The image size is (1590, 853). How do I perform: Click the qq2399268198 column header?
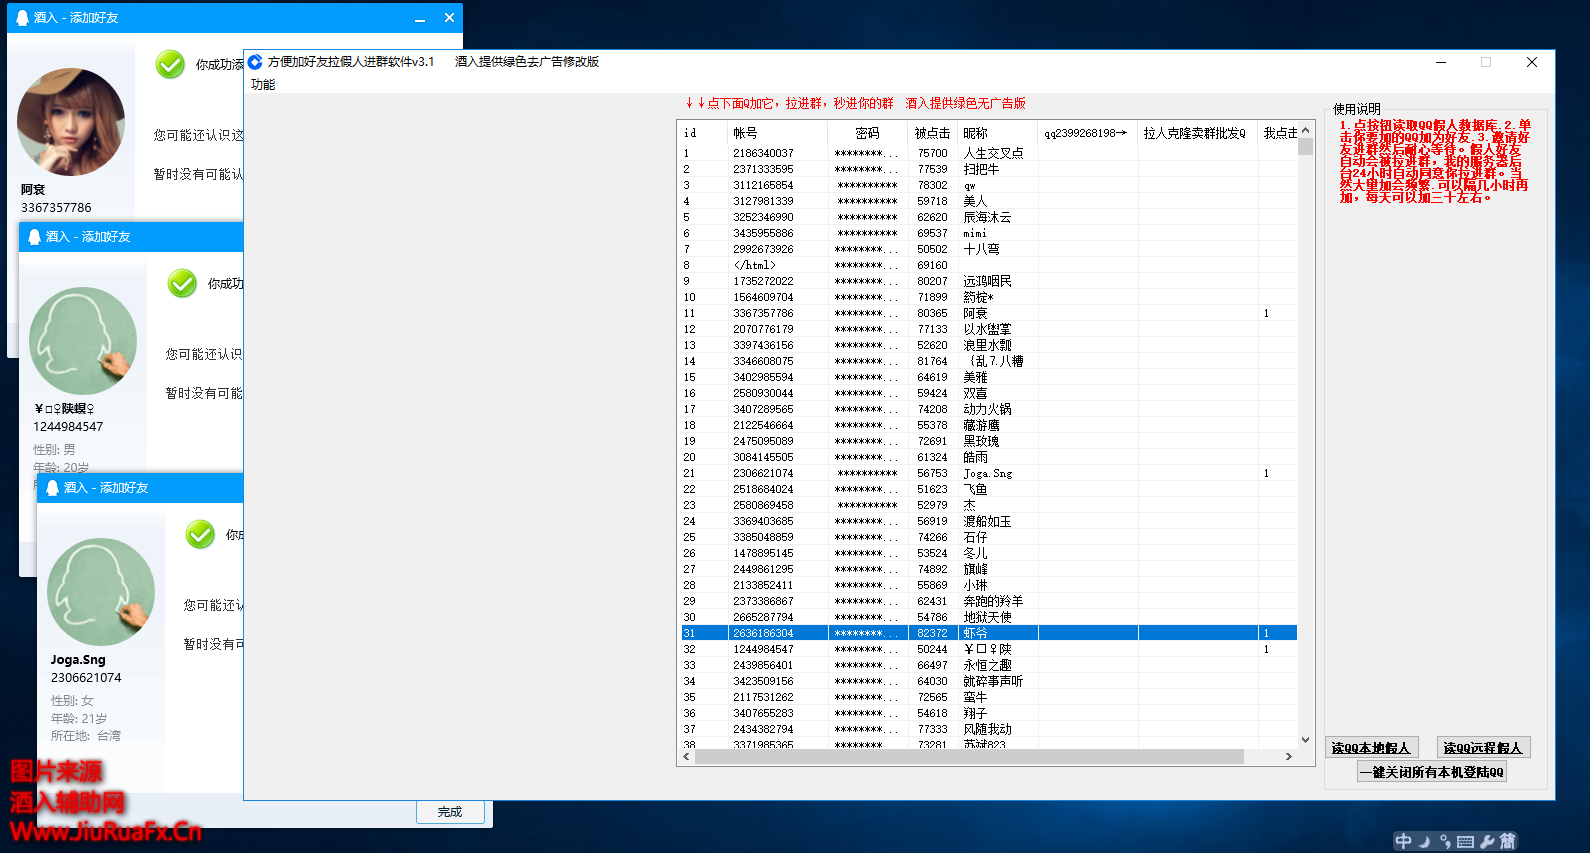point(1087,133)
